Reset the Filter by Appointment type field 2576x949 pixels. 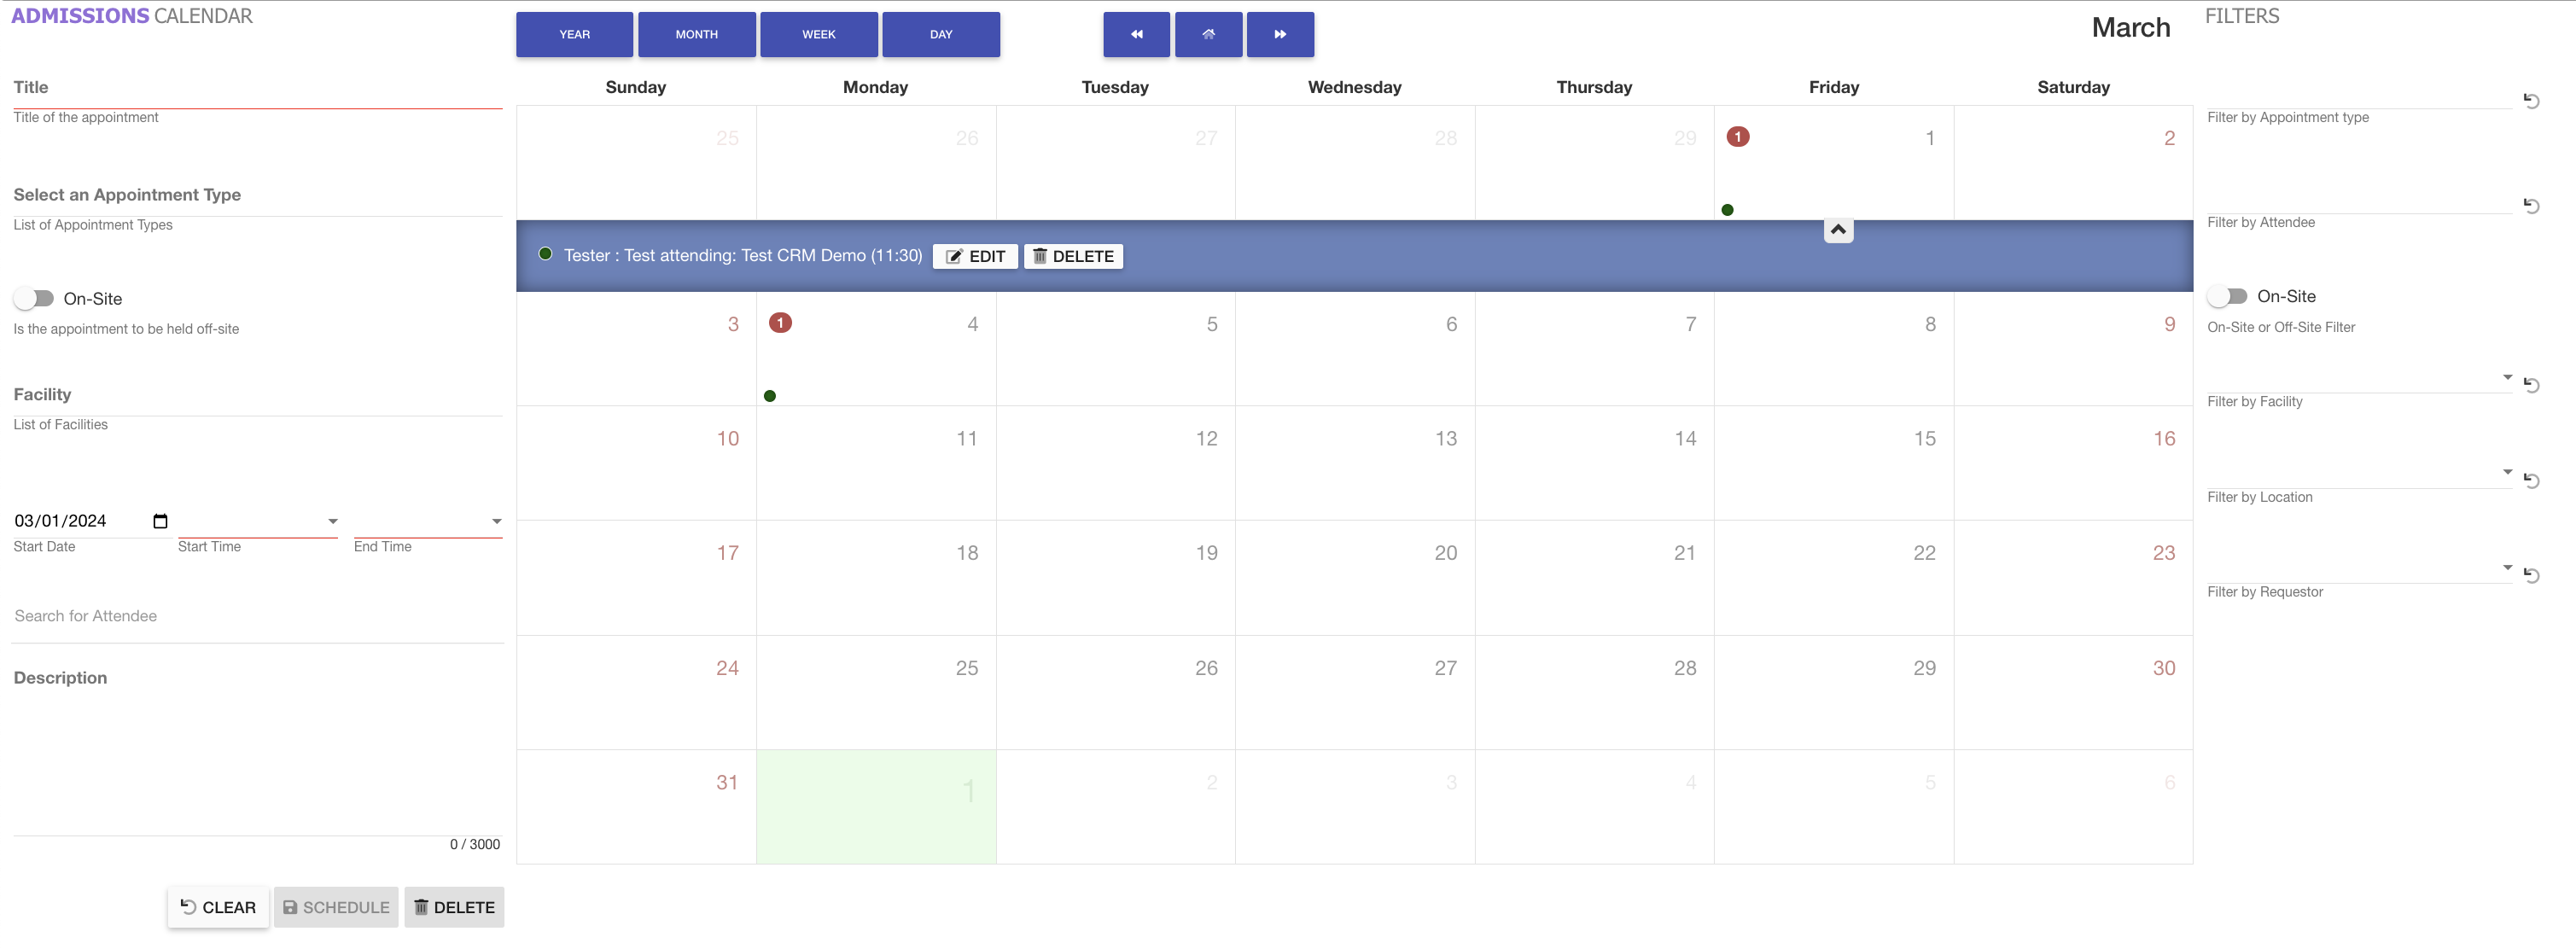pyautogui.click(x=2531, y=101)
